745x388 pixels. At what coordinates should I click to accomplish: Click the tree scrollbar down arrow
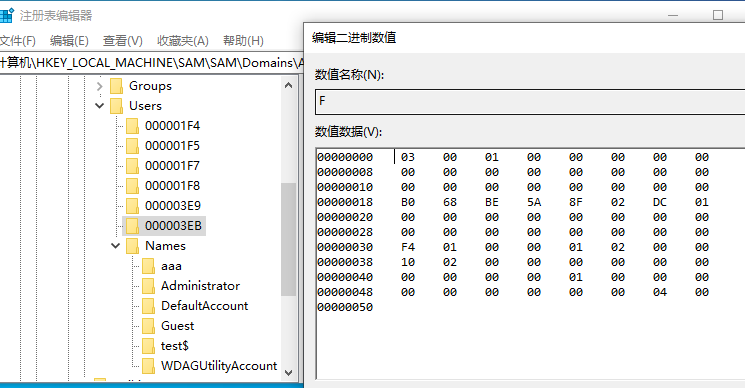[288, 373]
